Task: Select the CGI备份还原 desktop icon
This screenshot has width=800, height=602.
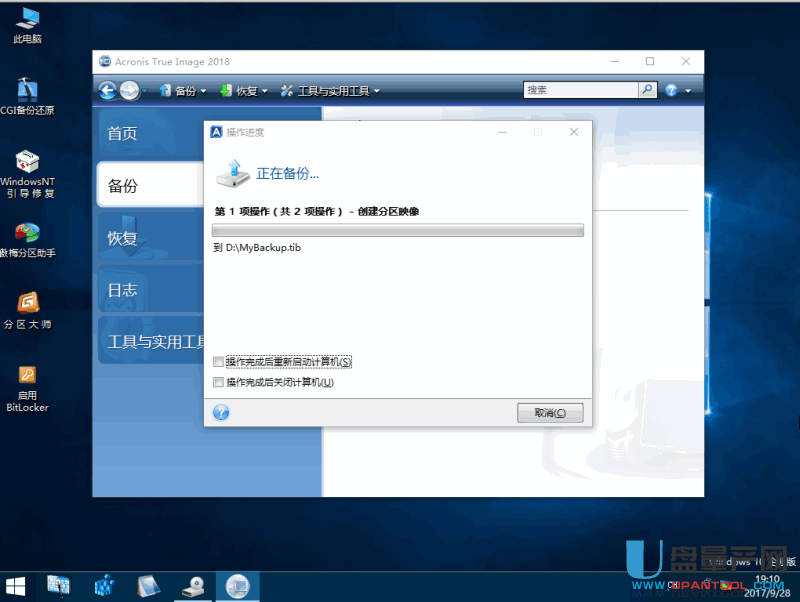Action: tap(28, 96)
